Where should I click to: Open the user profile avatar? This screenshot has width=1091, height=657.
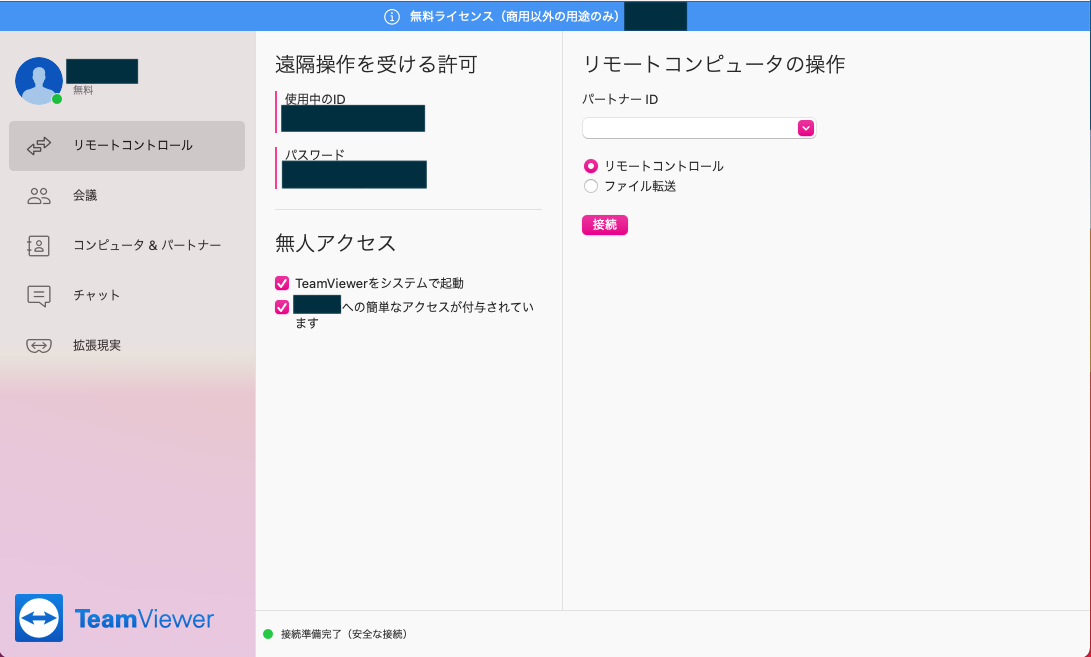(38, 80)
